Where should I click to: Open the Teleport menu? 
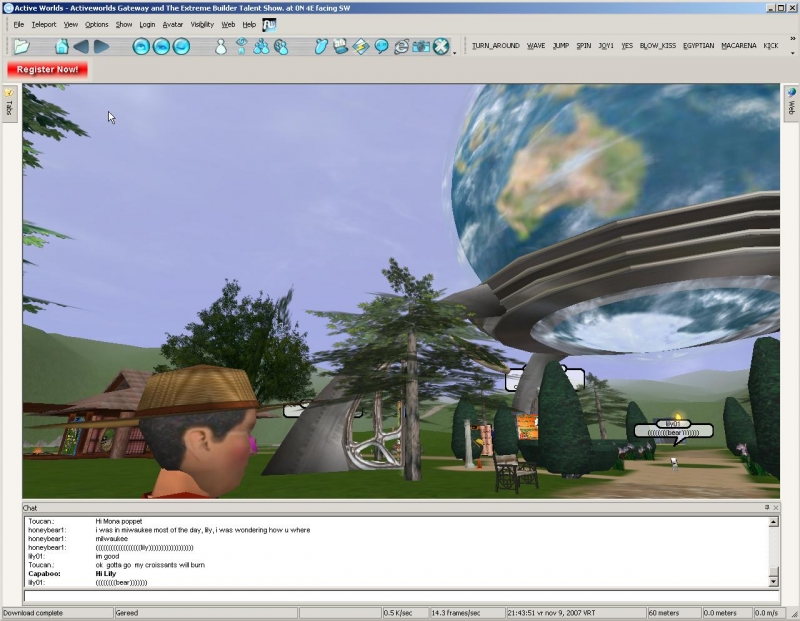[x=44, y=24]
